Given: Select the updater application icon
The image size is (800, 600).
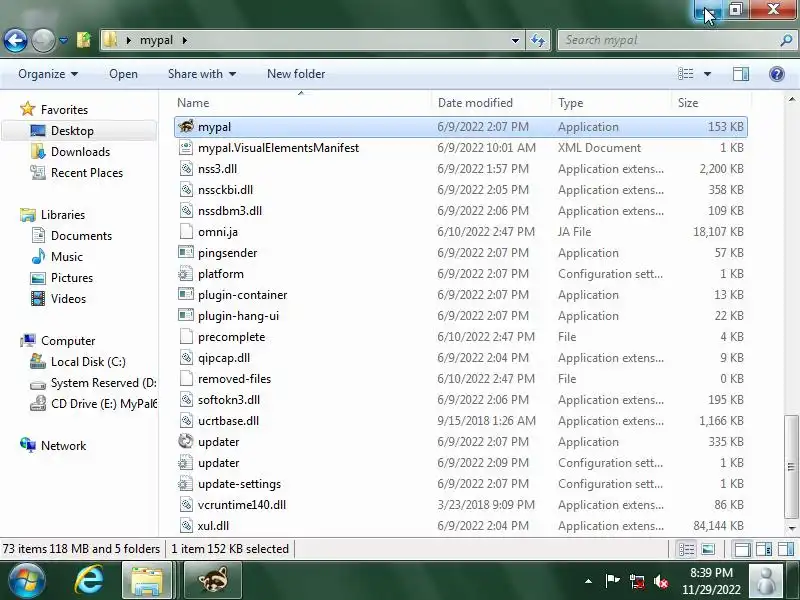Looking at the screenshot, I should 186,441.
